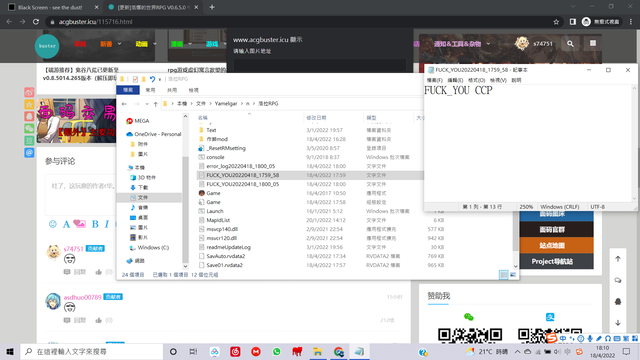Click the insert image icon in comment toolbar
640x360 pixels.
[x=80, y=224]
